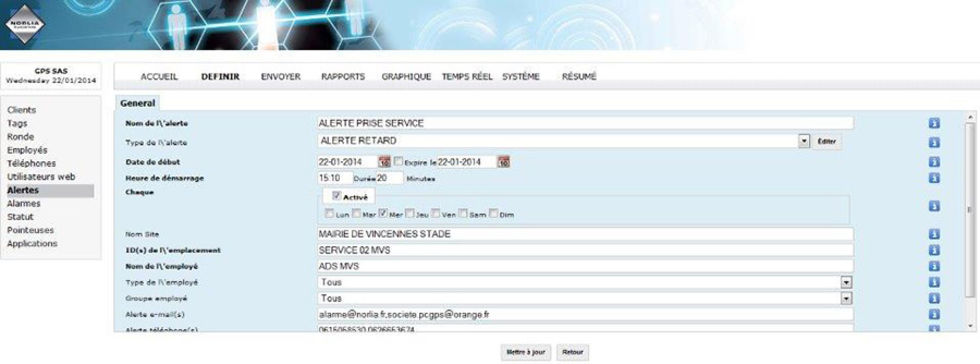This screenshot has width=980, height=364.
Task: Open the RÉSUMÉ menu
Action: click(579, 76)
